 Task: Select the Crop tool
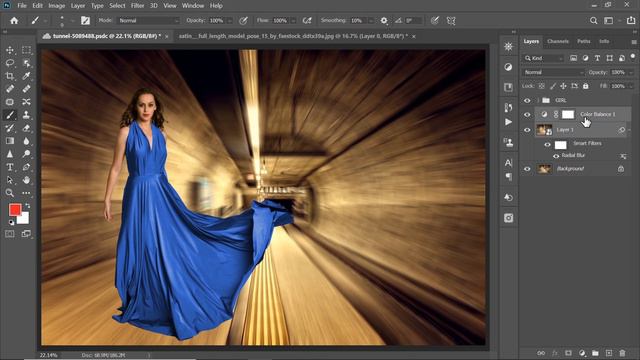coord(10,76)
